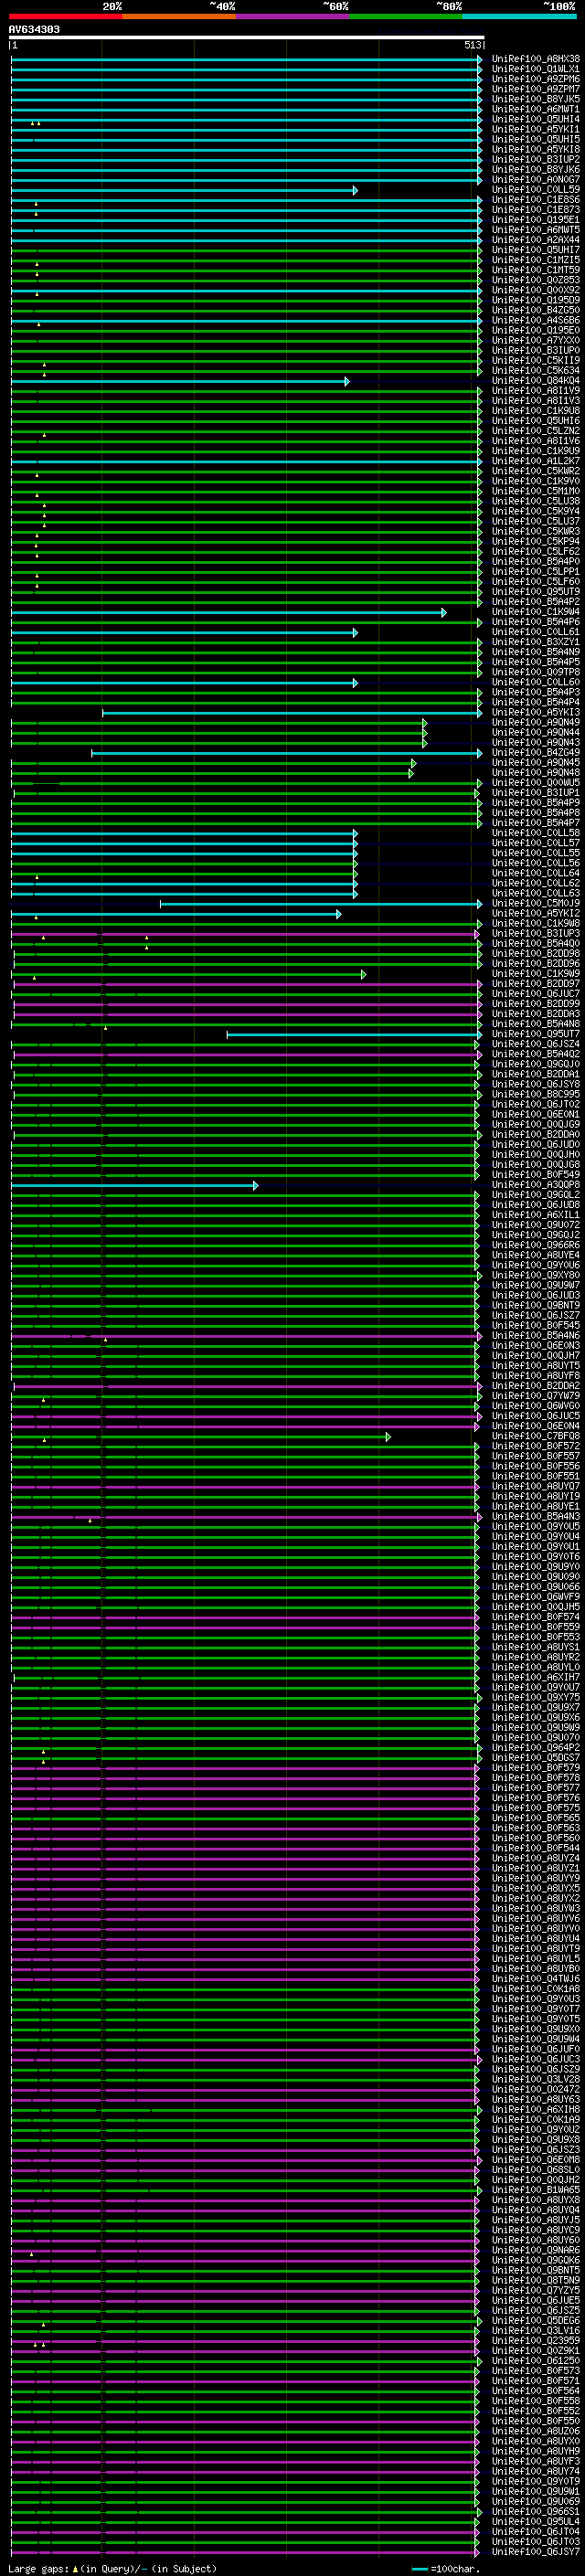Click the alignment arrowhead for UniRef100_C7BF08

pos(388,1437)
